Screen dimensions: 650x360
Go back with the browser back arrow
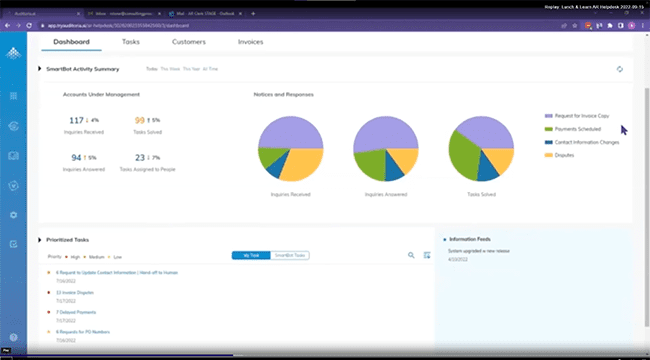pos(7,25)
